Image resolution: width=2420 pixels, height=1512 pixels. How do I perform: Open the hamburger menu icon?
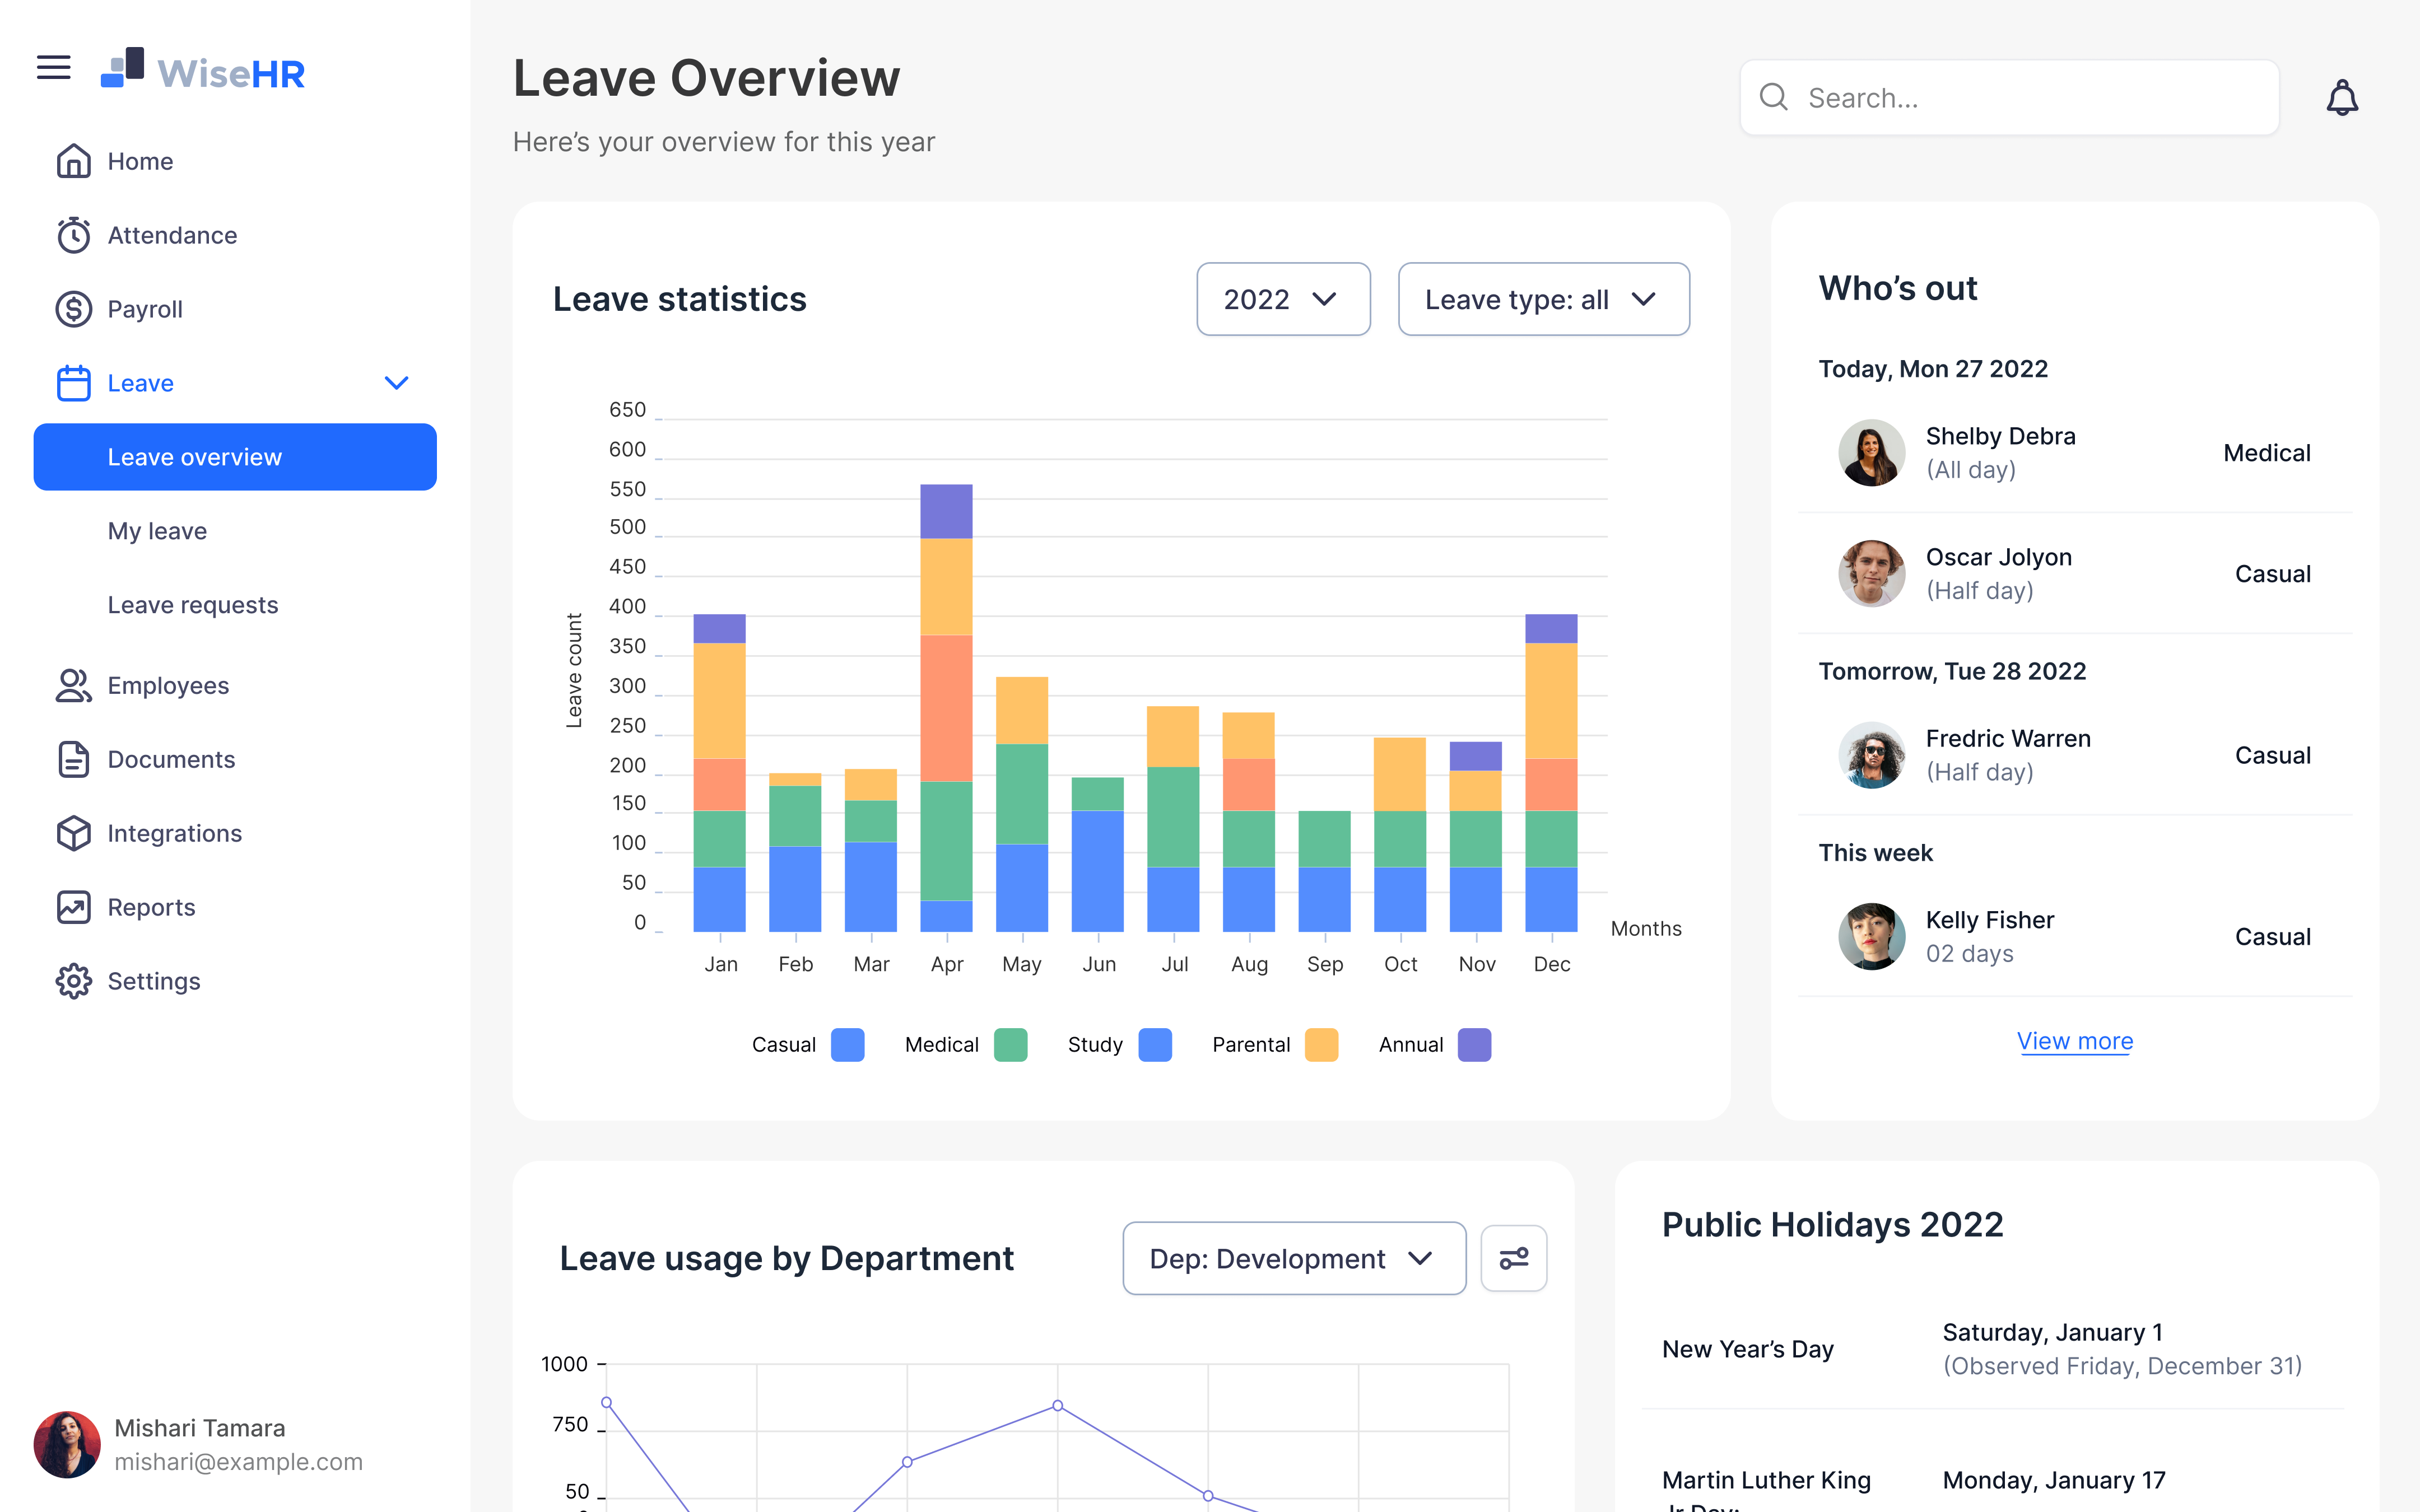(x=54, y=67)
